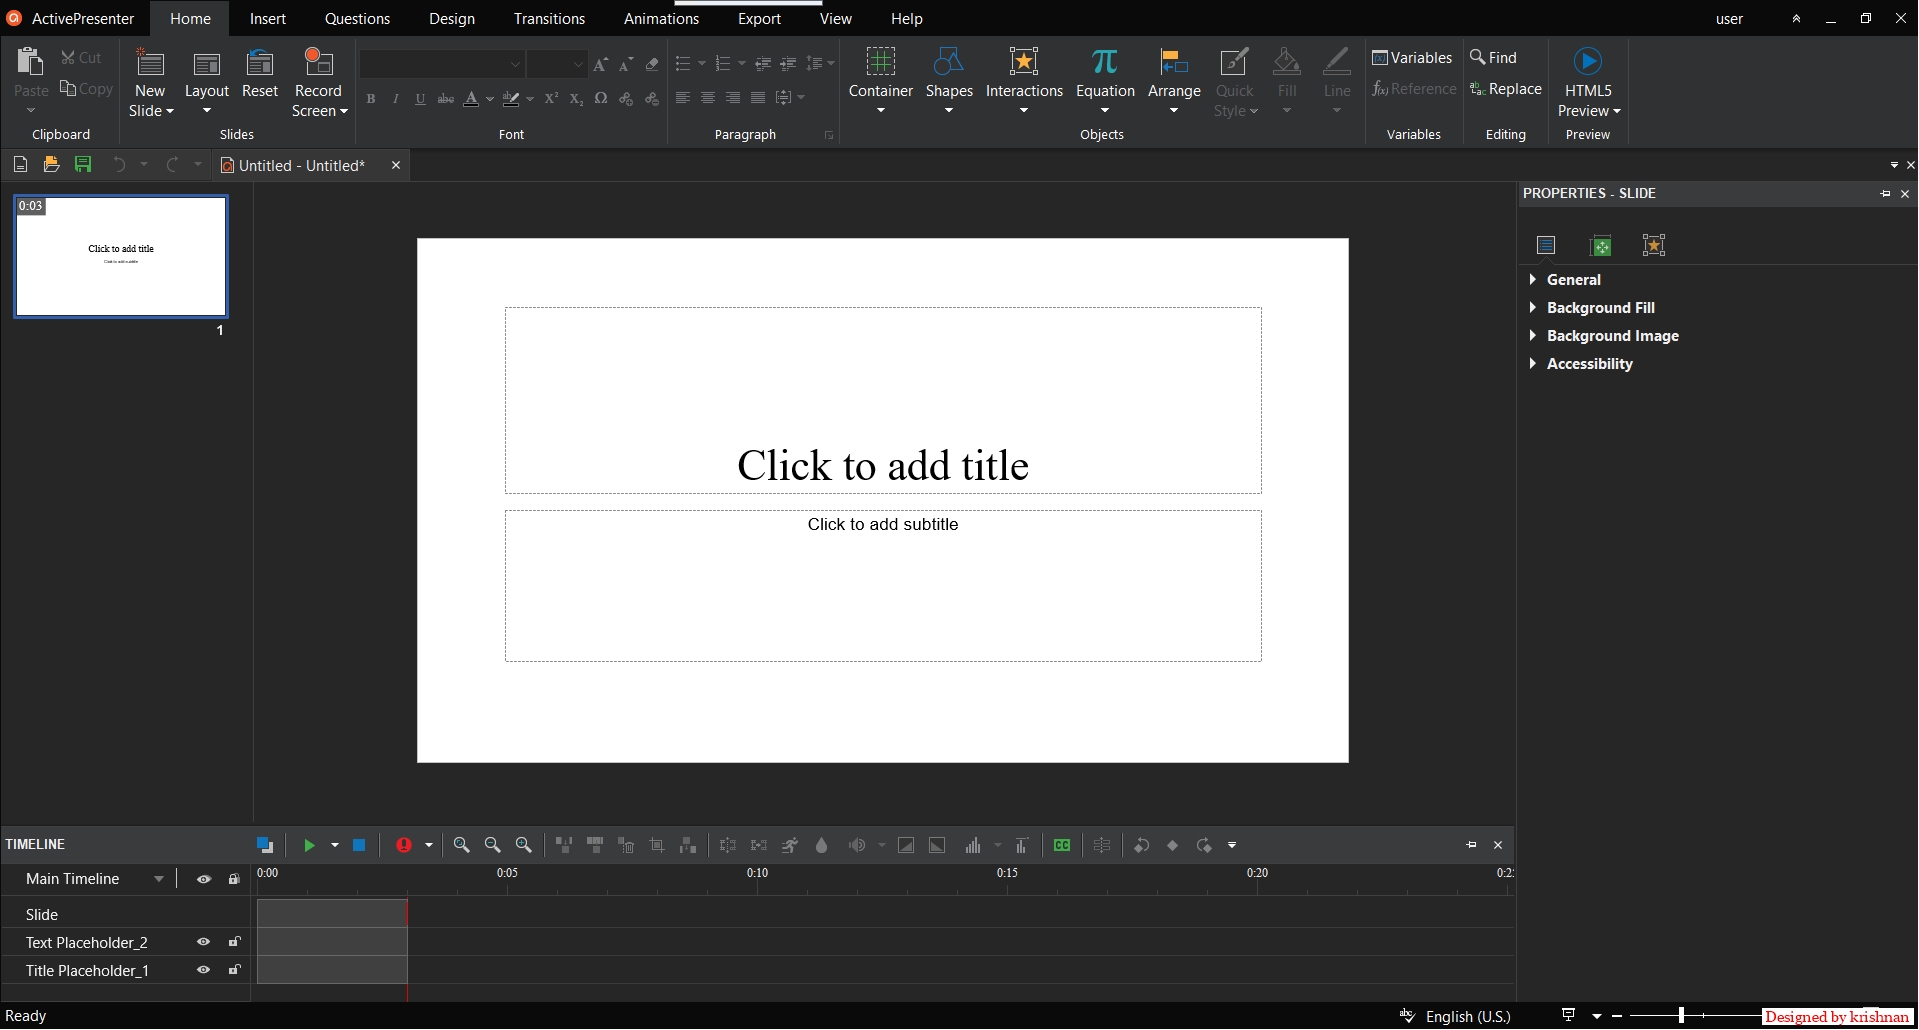Screen dimensions: 1919x1030
Task: Open the Interactivity tab with star icon
Action: [1654, 245]
